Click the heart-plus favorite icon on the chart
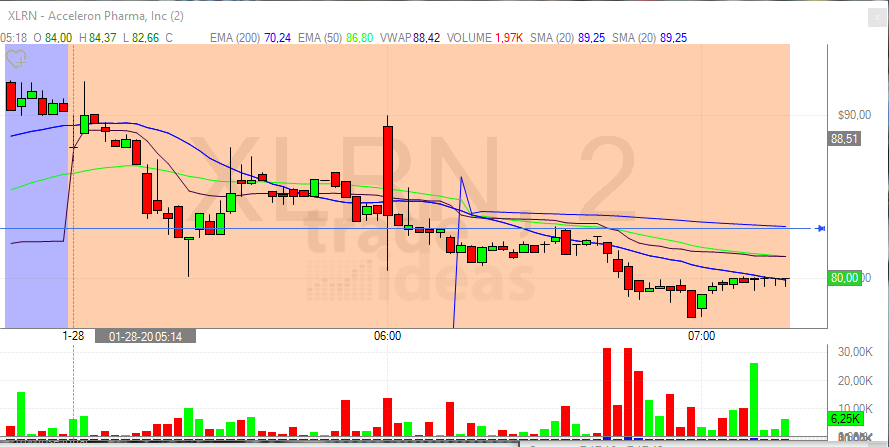 16,59
